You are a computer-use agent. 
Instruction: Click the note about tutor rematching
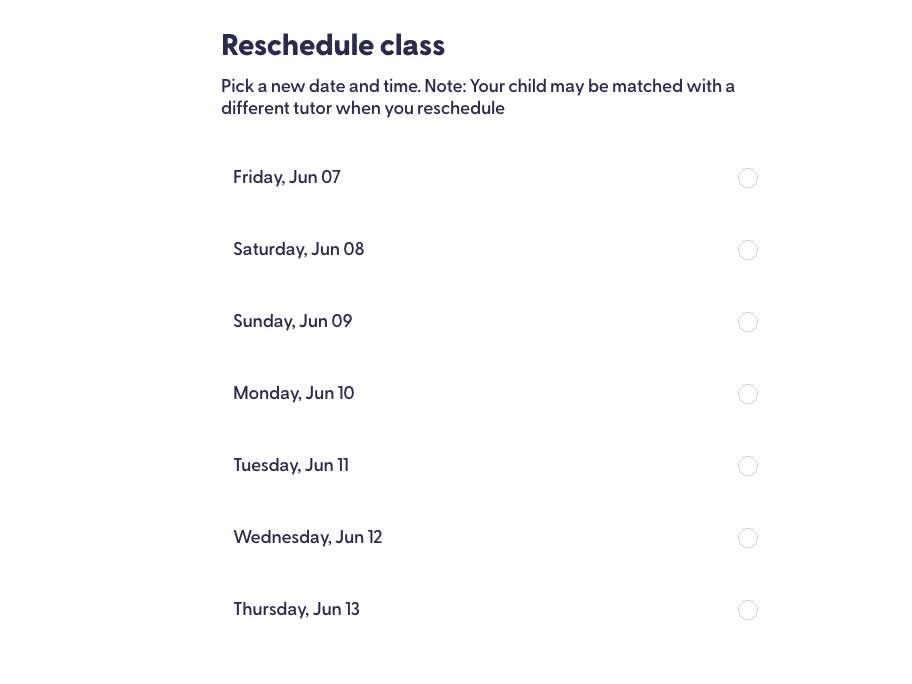[x=478, y=97]
